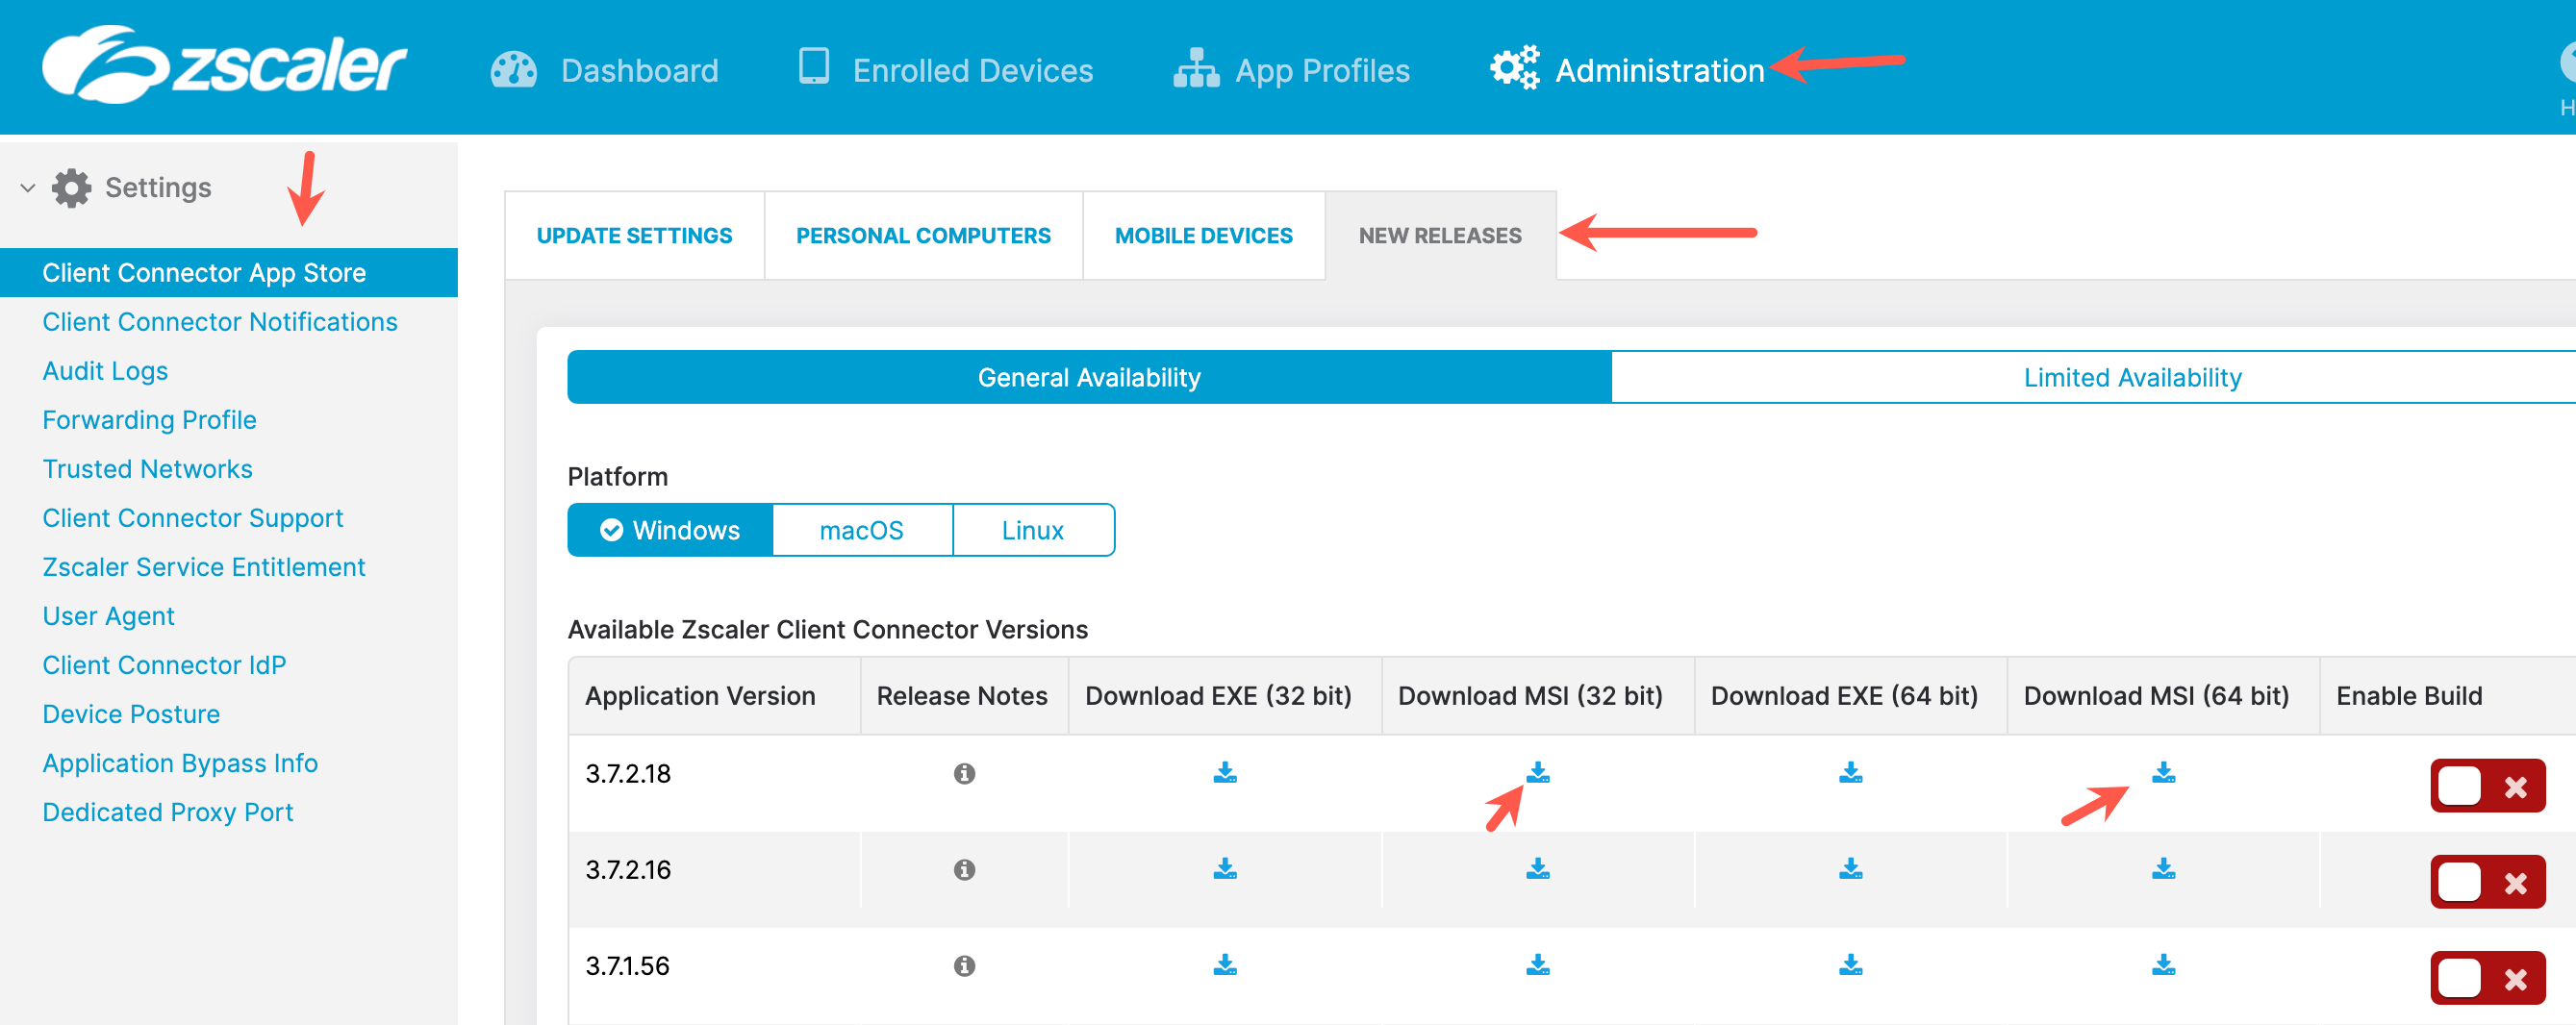This screenshot has height=1025, width=2576.
Task: Switch to the Personal Computers tab
Action: tap(923, 235)
